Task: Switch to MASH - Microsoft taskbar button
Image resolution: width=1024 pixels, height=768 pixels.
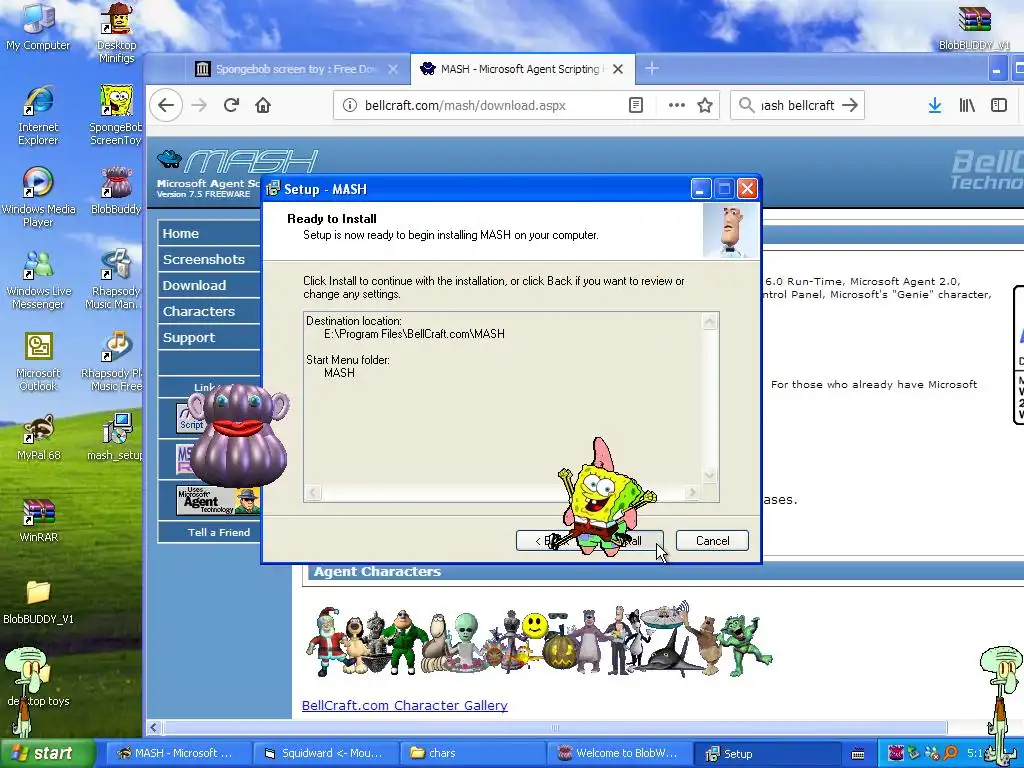Action: click(x=177, y=754)
